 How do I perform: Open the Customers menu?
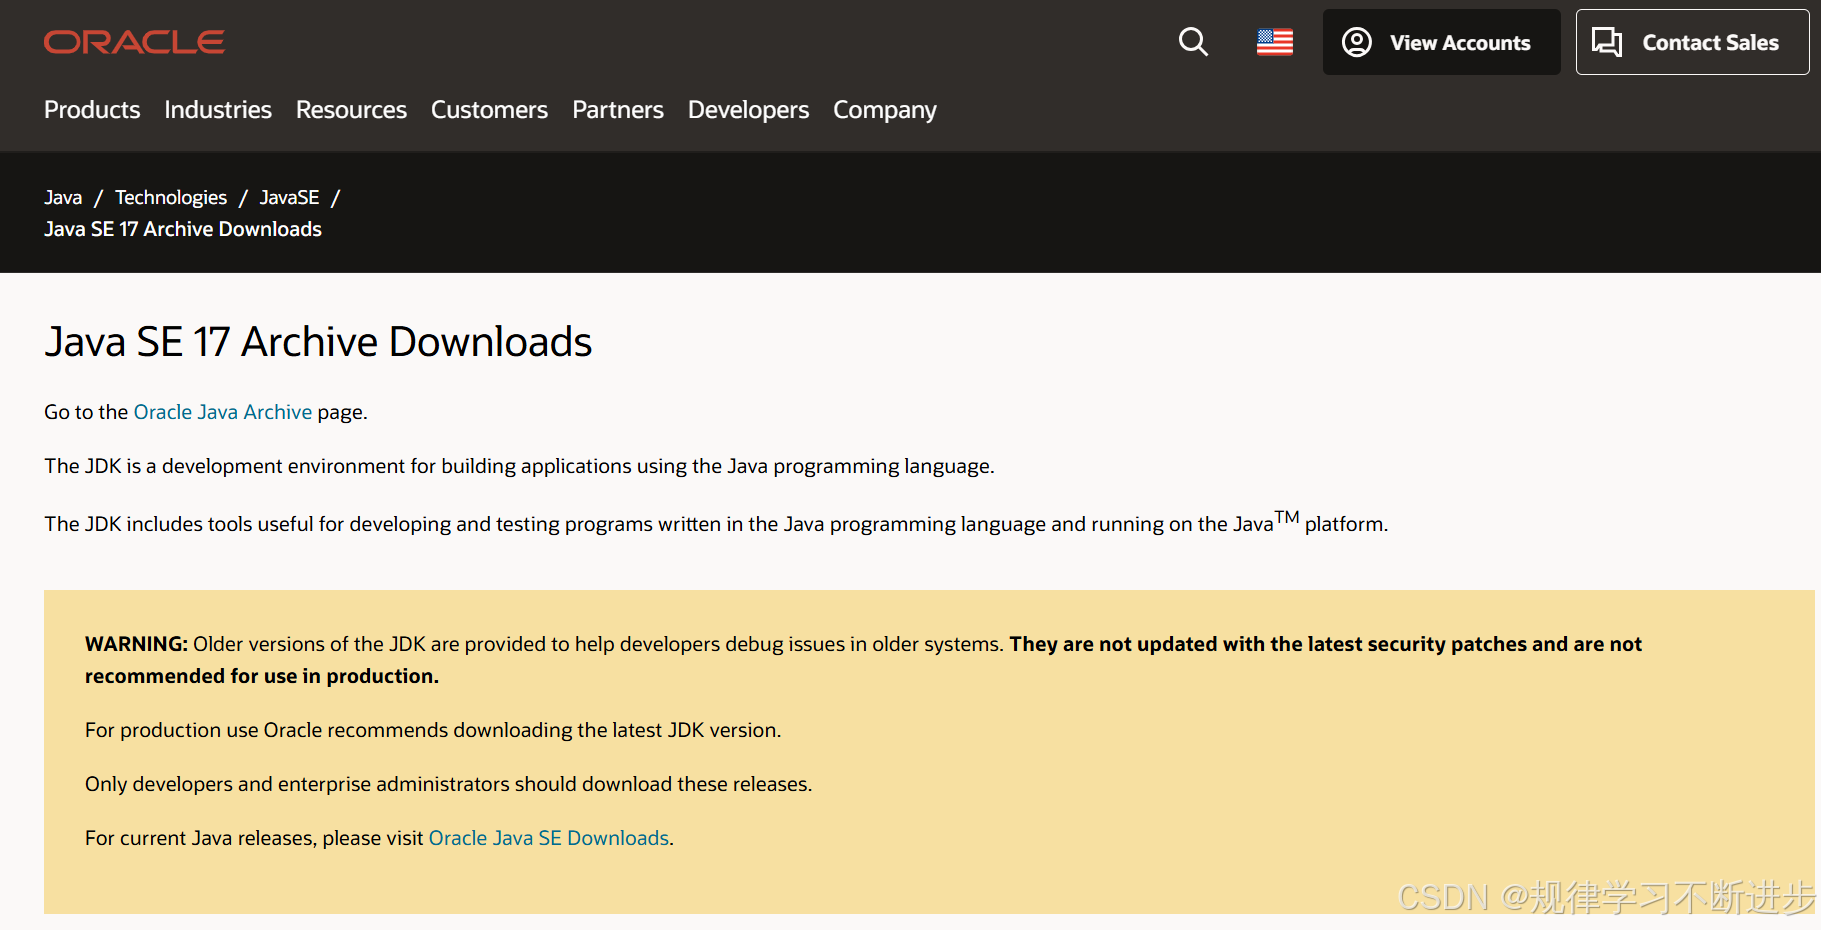coord(489,110)
